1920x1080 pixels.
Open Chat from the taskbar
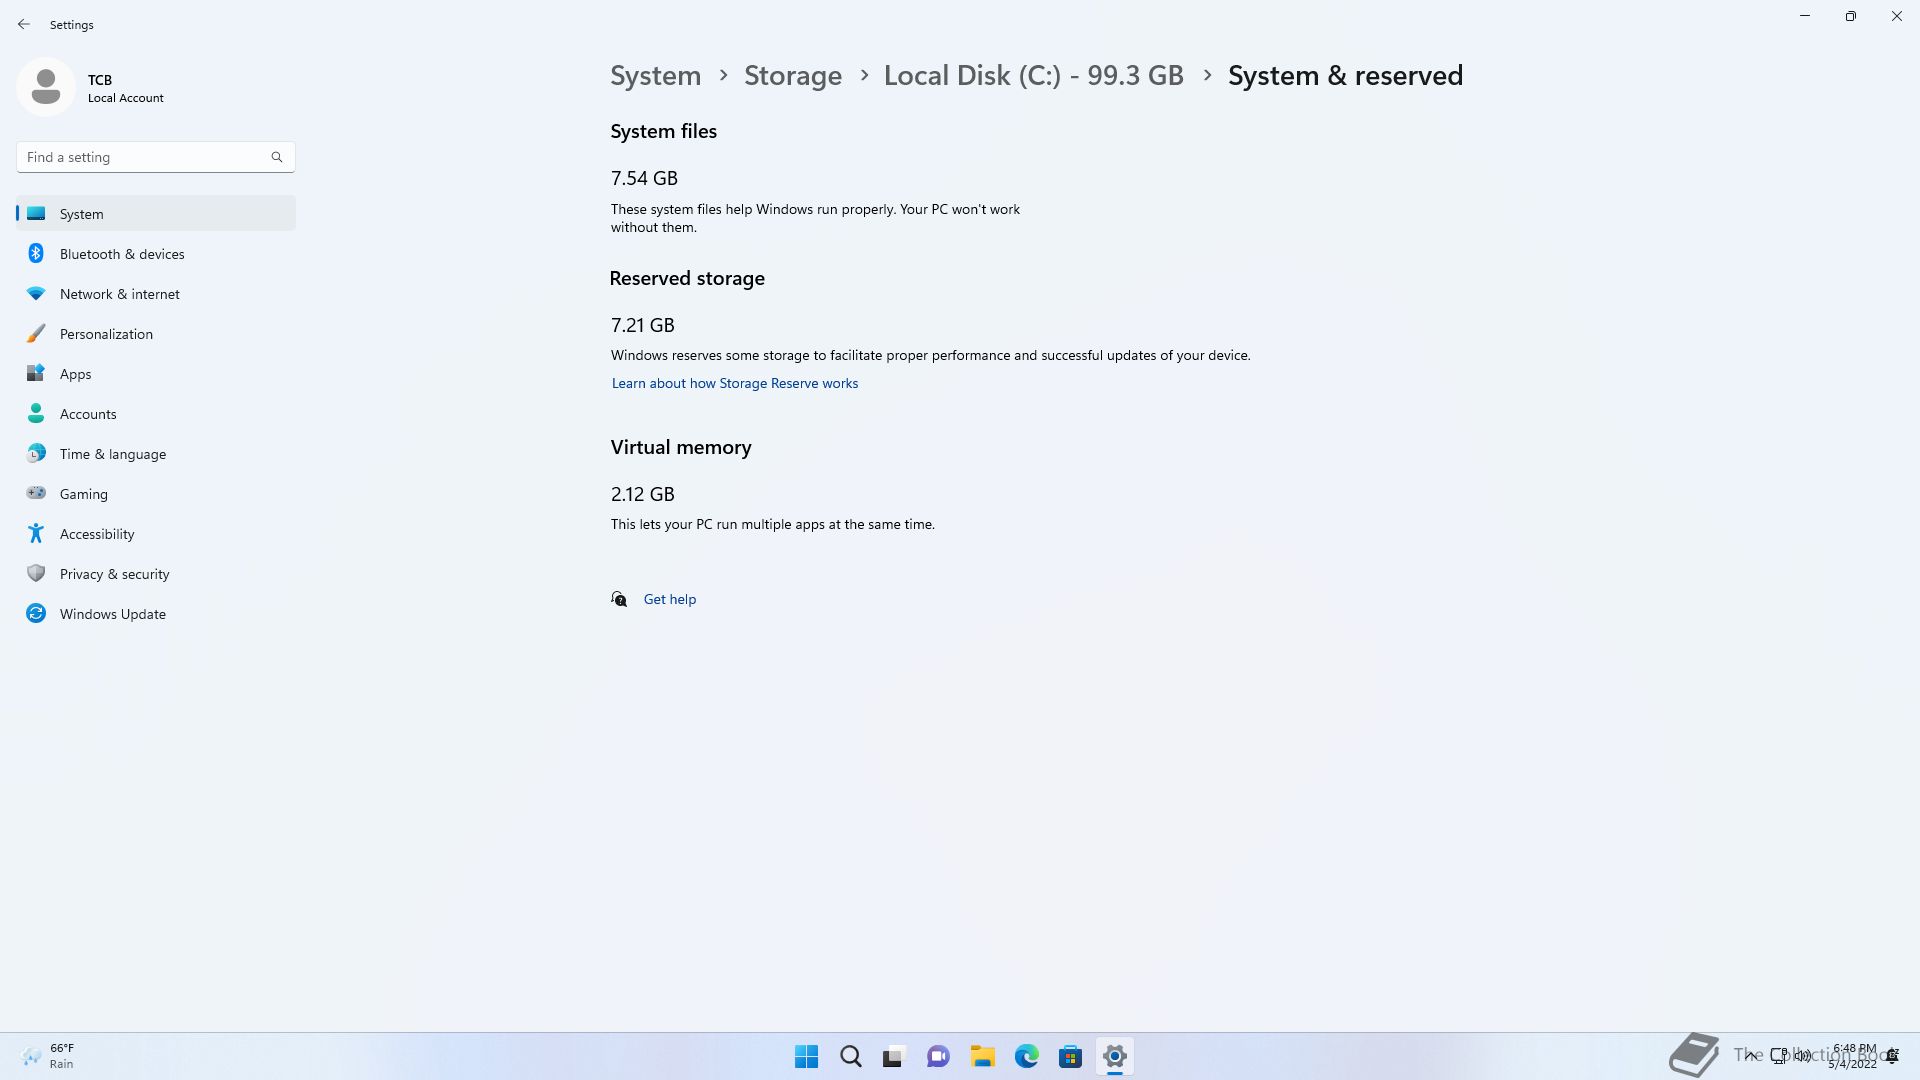pyautogui.click(x=938, y=1056)
